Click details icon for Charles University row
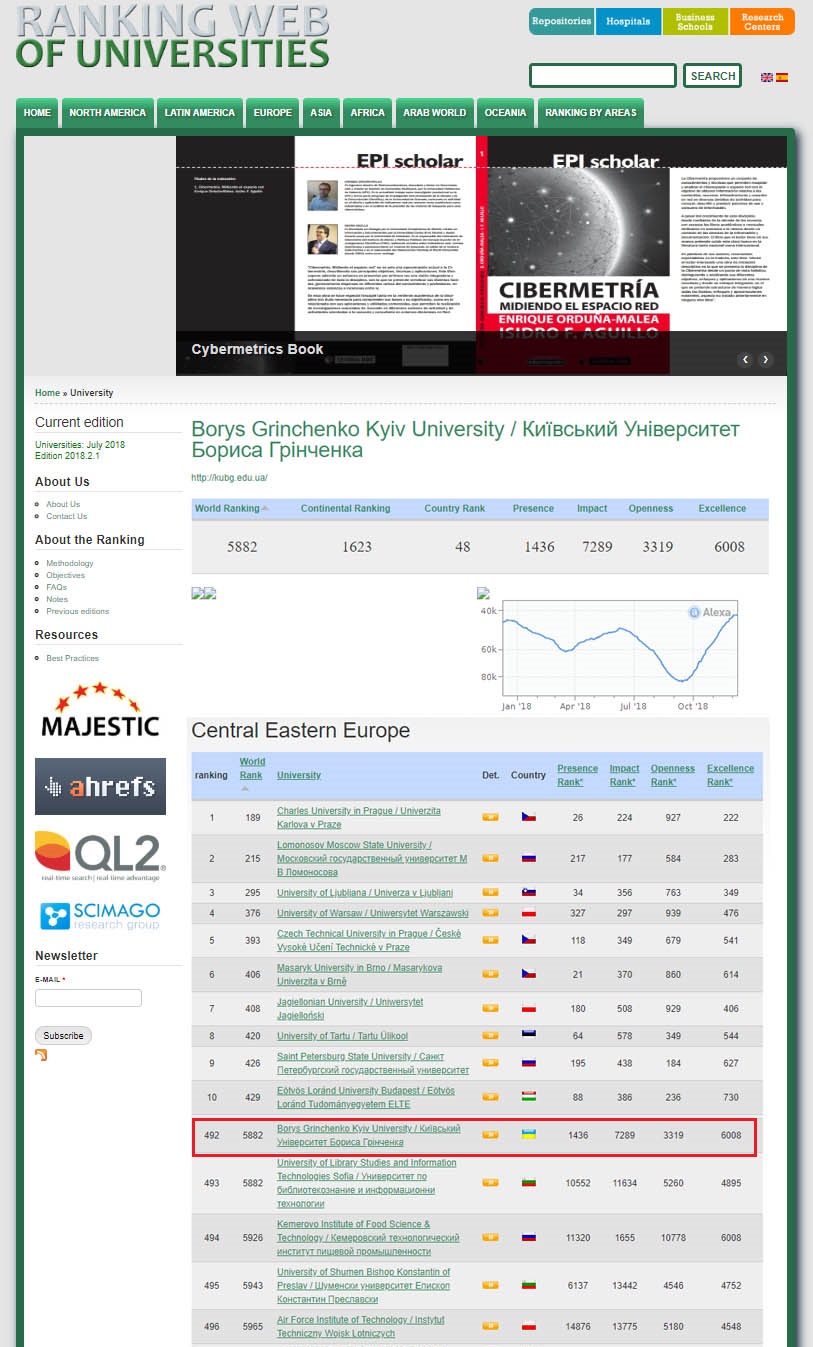This screenshot has width=813, height=1347. (x=490, y=817)
